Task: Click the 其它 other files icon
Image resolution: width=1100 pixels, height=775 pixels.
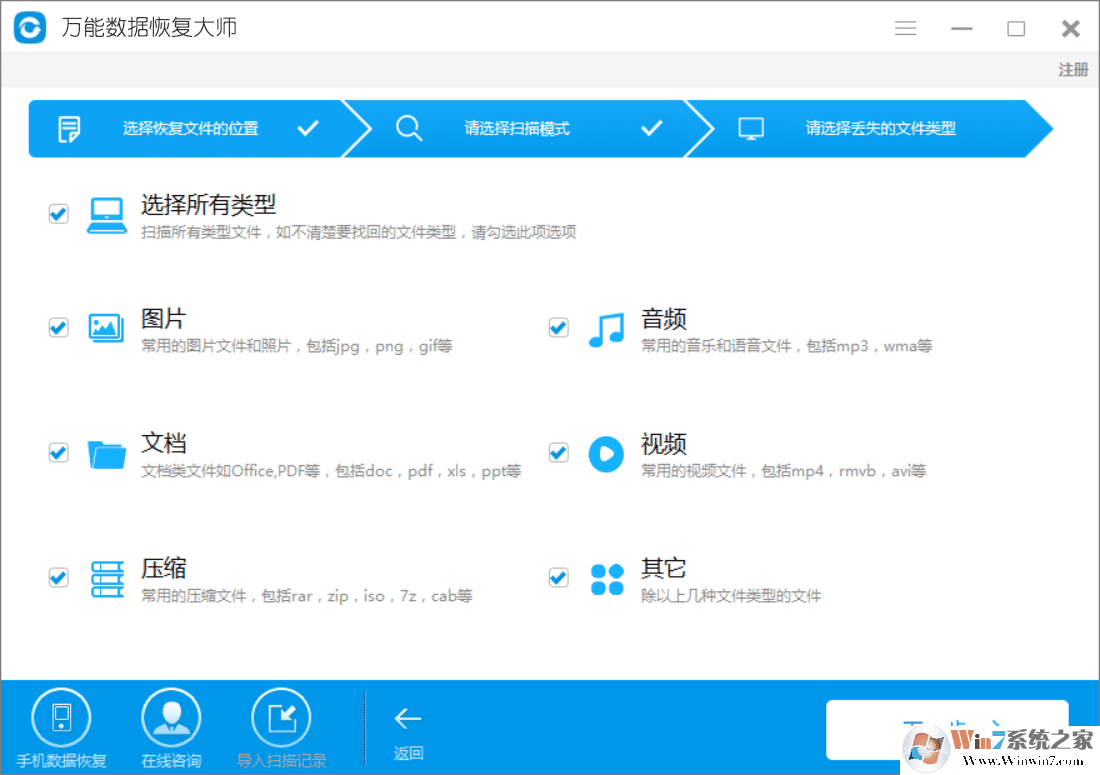Action: (606, 577)
